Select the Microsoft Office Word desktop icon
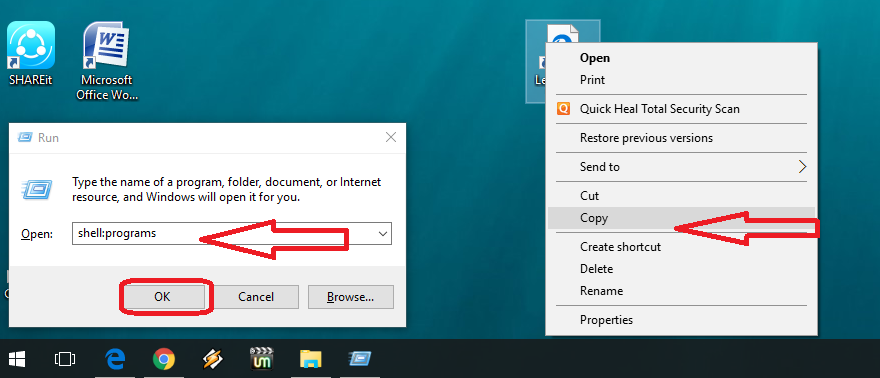 pyautogui.click(x=107, y=62)
